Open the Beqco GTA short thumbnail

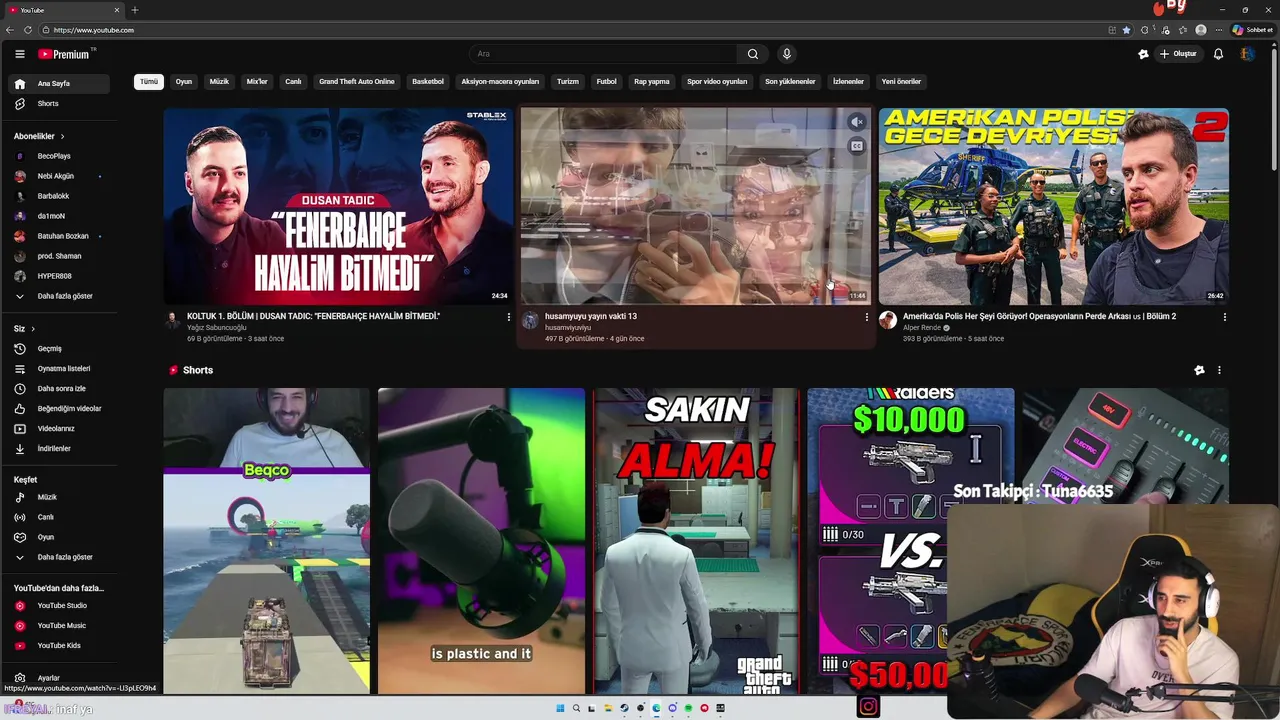pos(267,541)
